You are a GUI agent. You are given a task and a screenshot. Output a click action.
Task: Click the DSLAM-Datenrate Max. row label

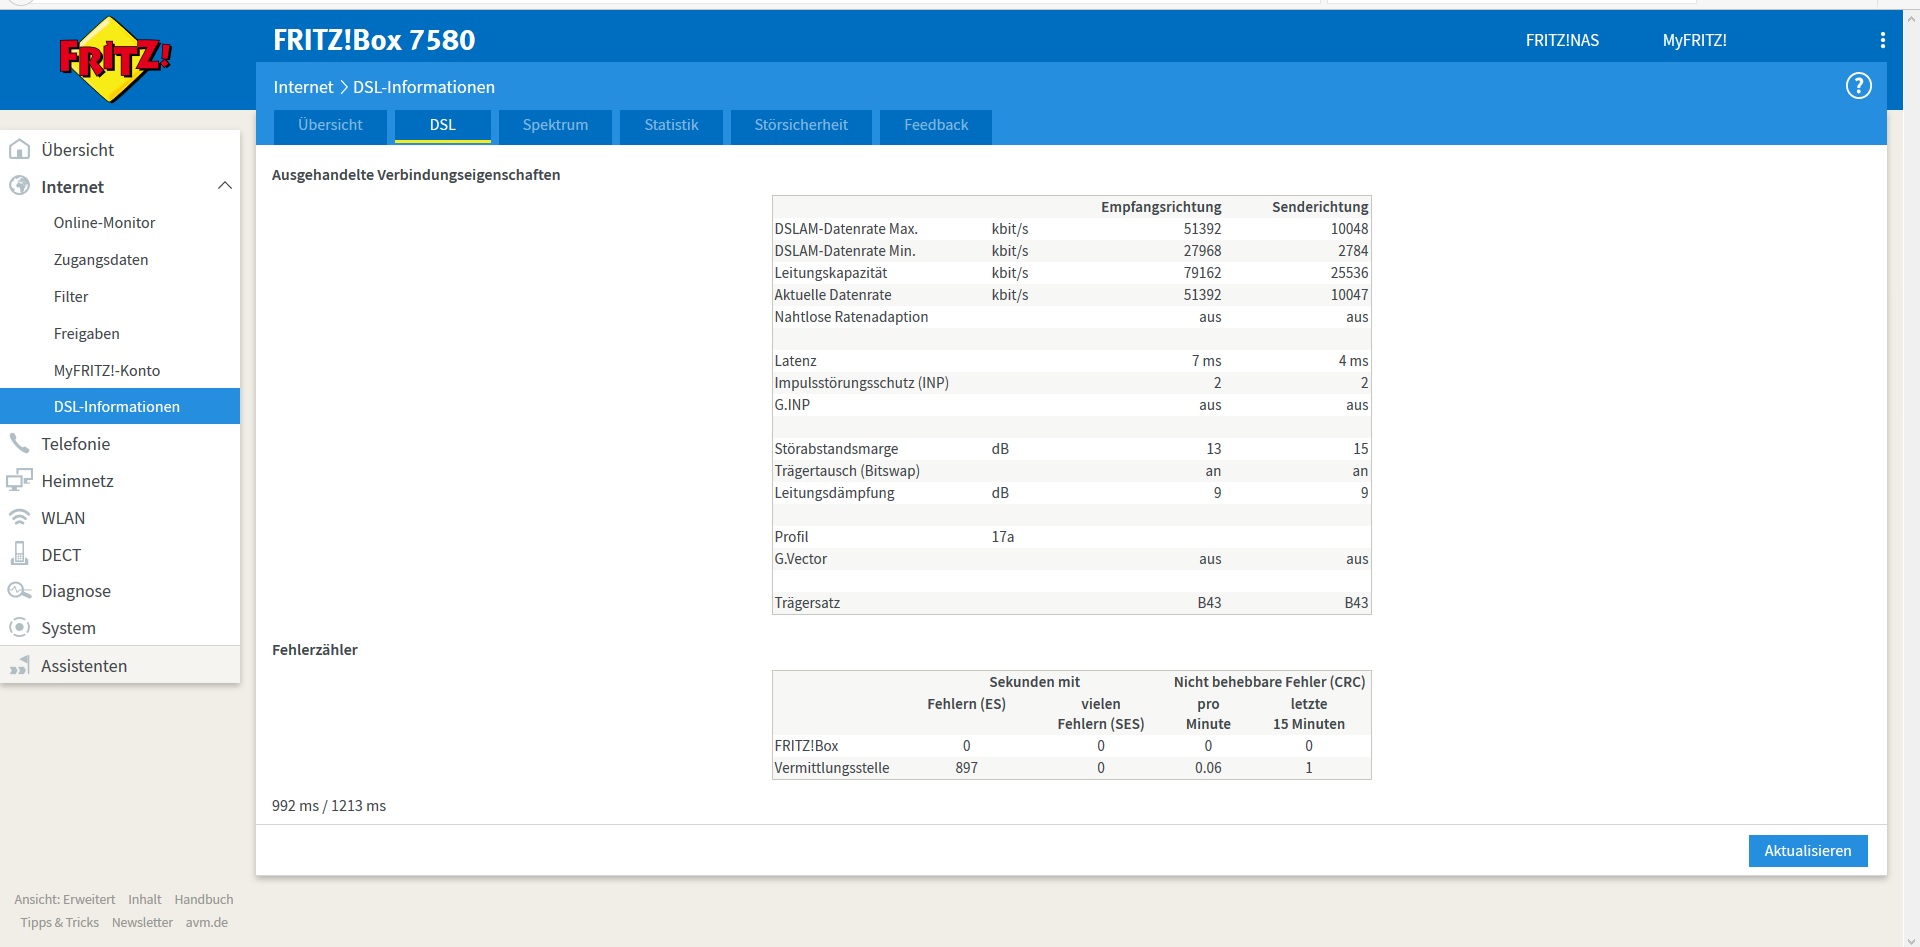pos(846,229)
